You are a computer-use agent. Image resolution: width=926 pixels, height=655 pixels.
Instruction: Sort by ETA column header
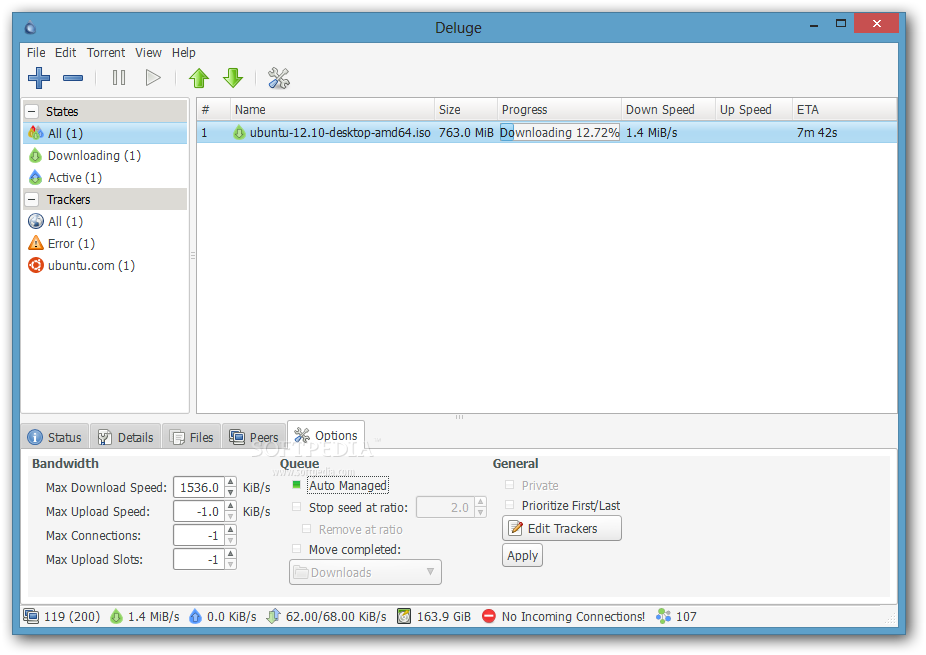coord(844,110)
